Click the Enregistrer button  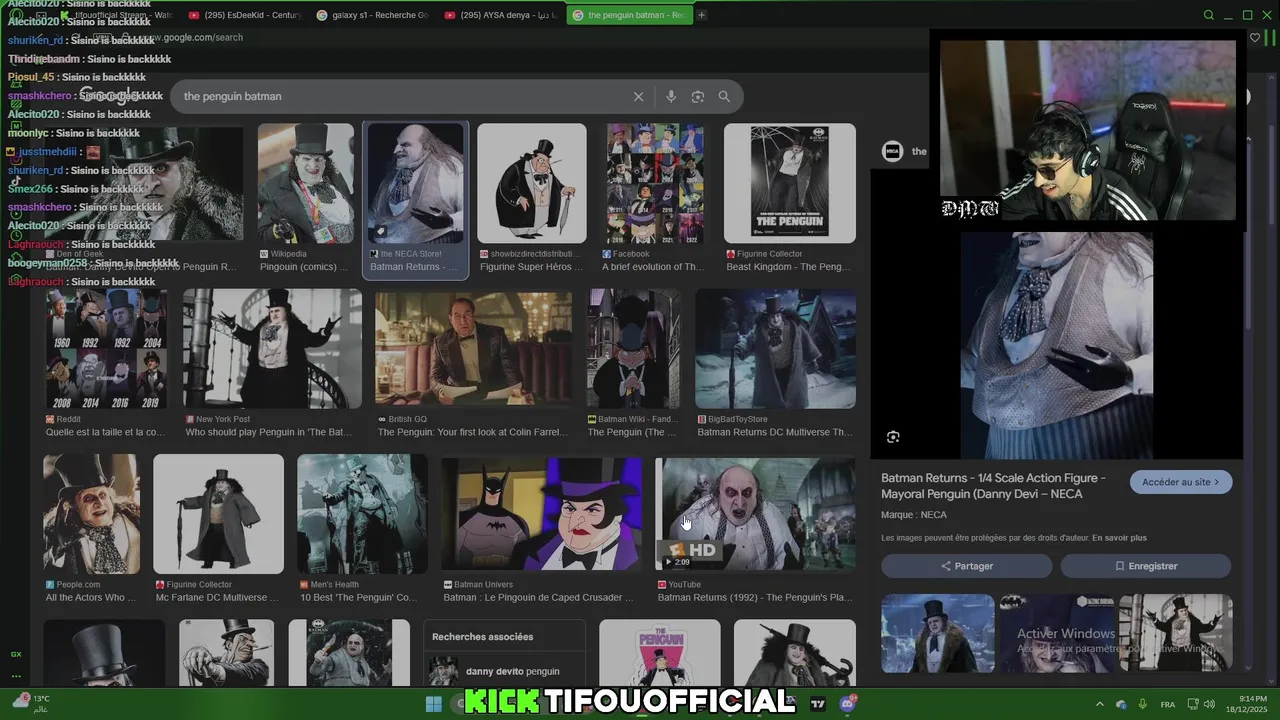(x=1146, y=566)
